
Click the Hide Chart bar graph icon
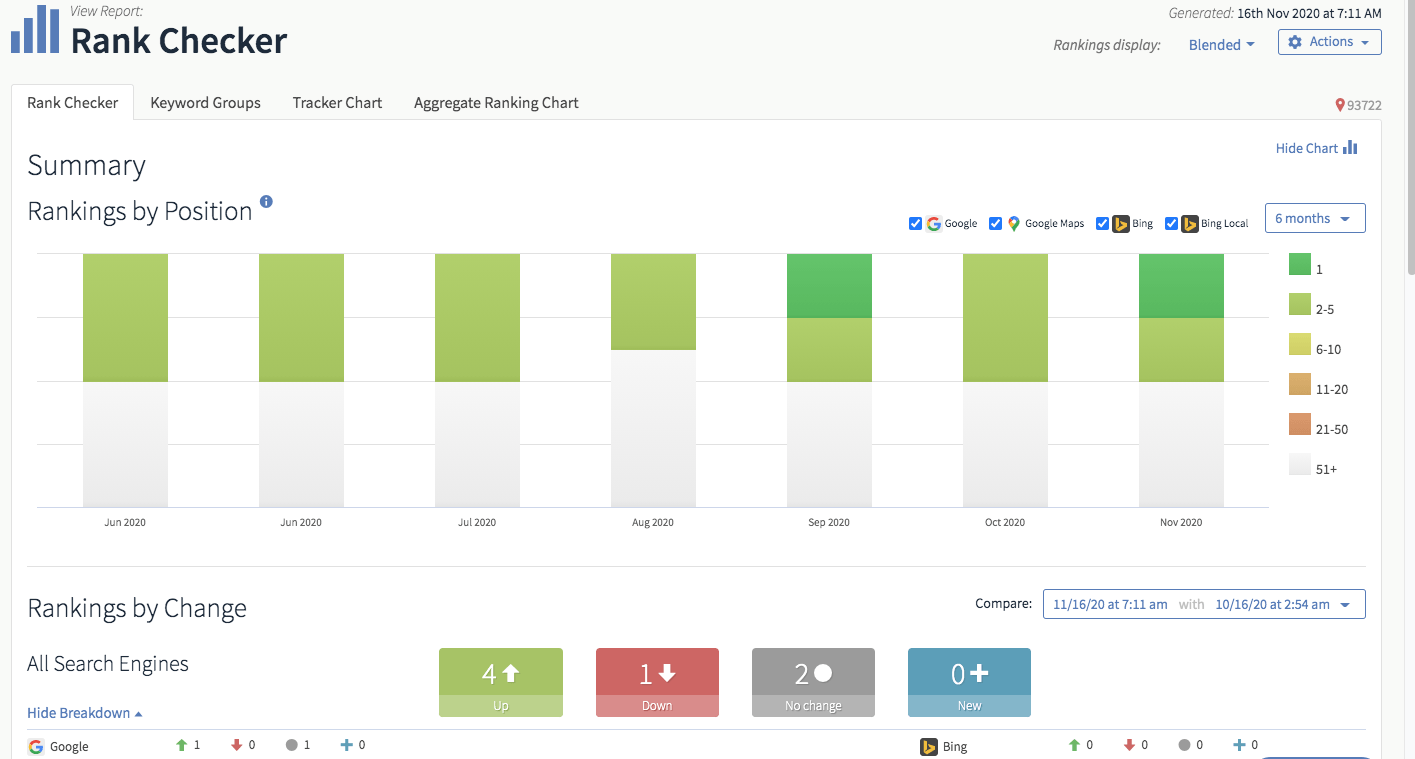(x=1350, y=148)
